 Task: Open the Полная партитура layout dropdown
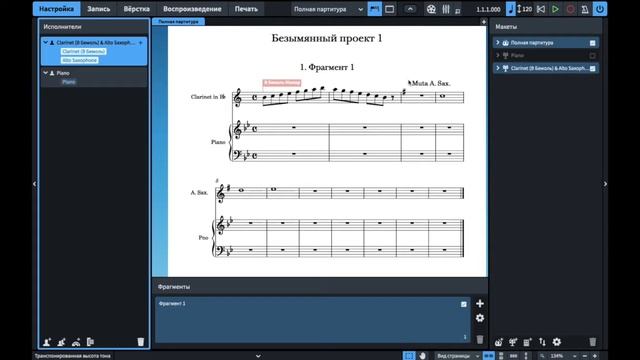[x=328, y=9]
